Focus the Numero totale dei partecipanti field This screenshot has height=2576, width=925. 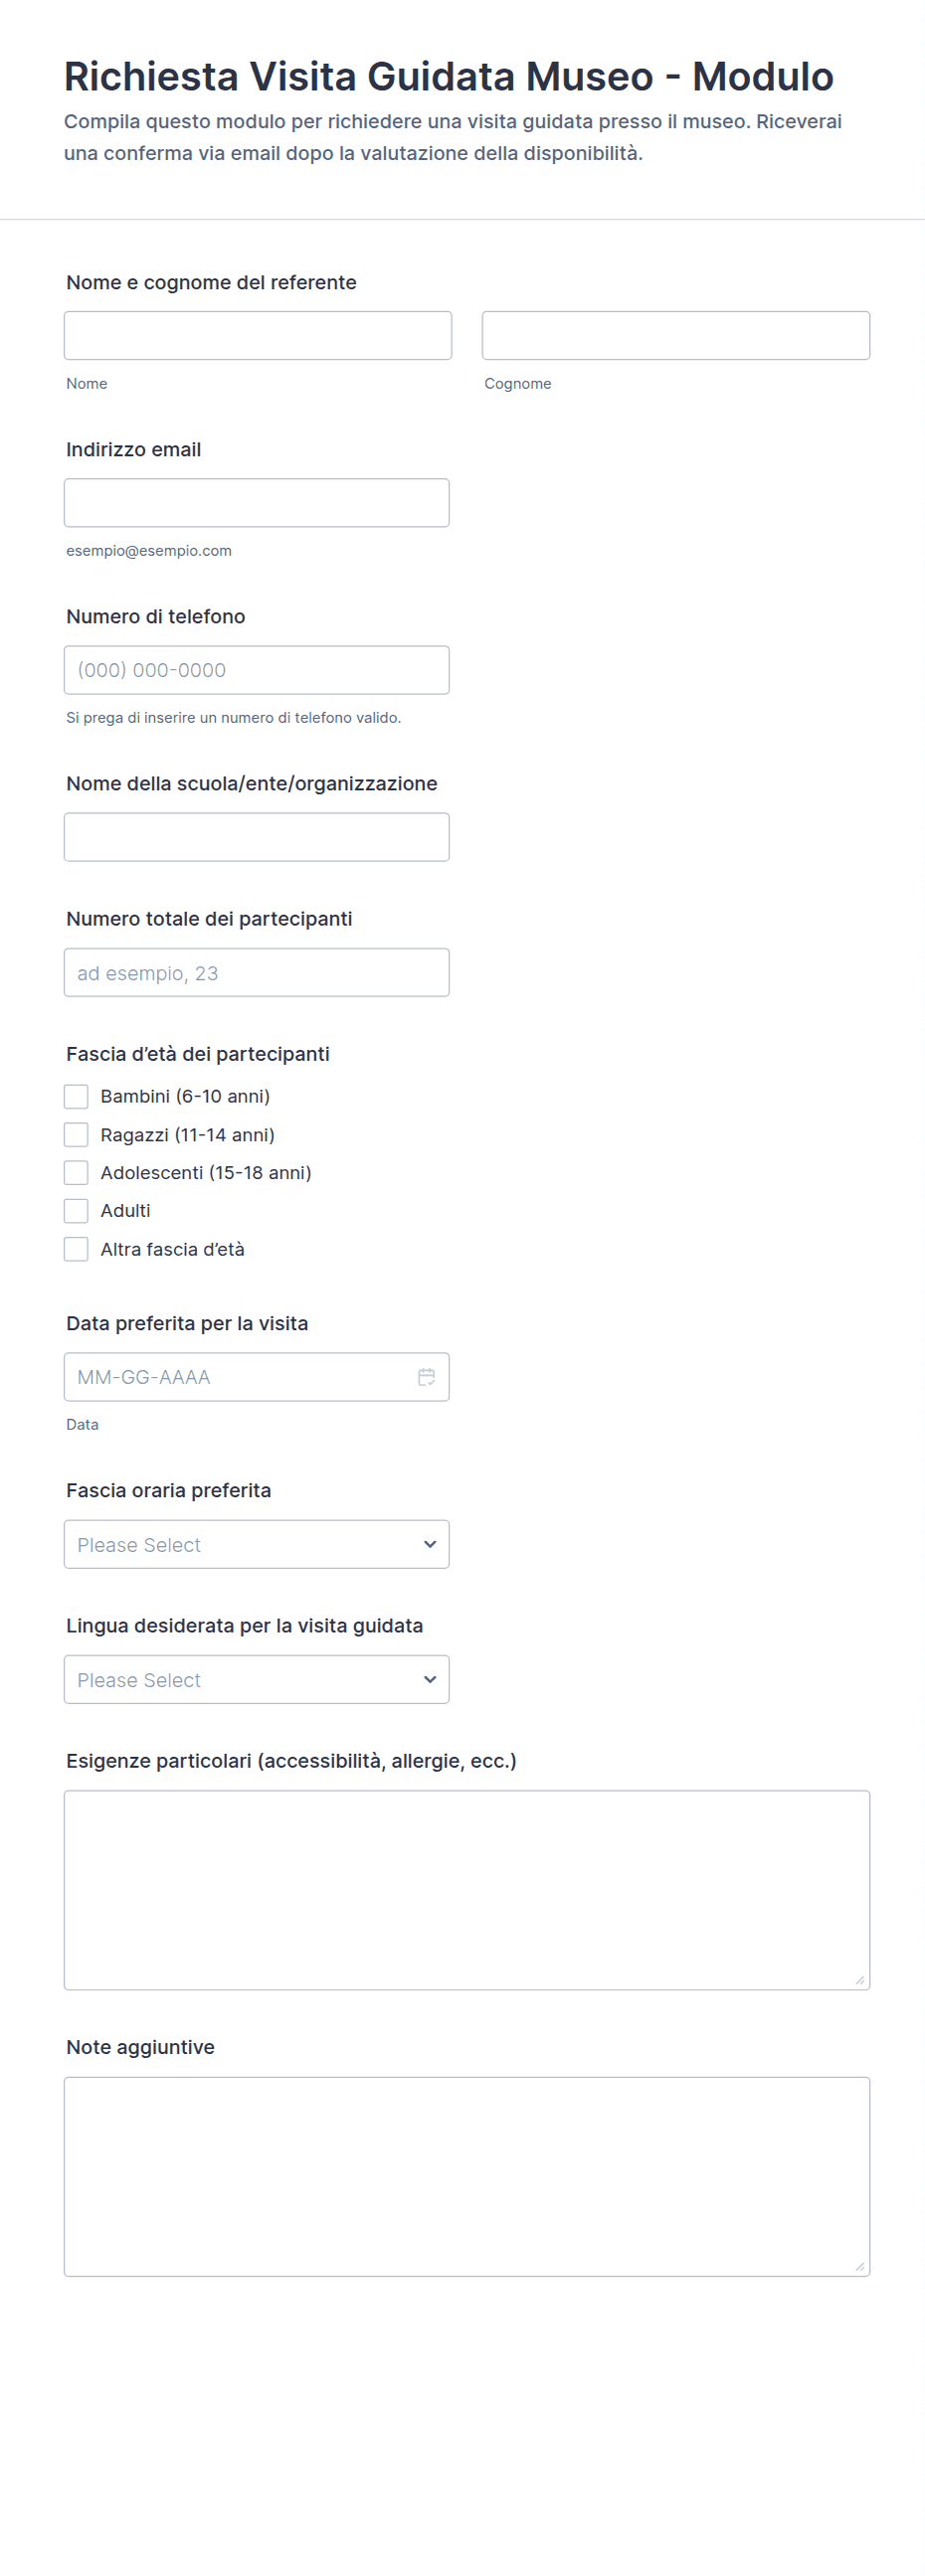point(256,972)
